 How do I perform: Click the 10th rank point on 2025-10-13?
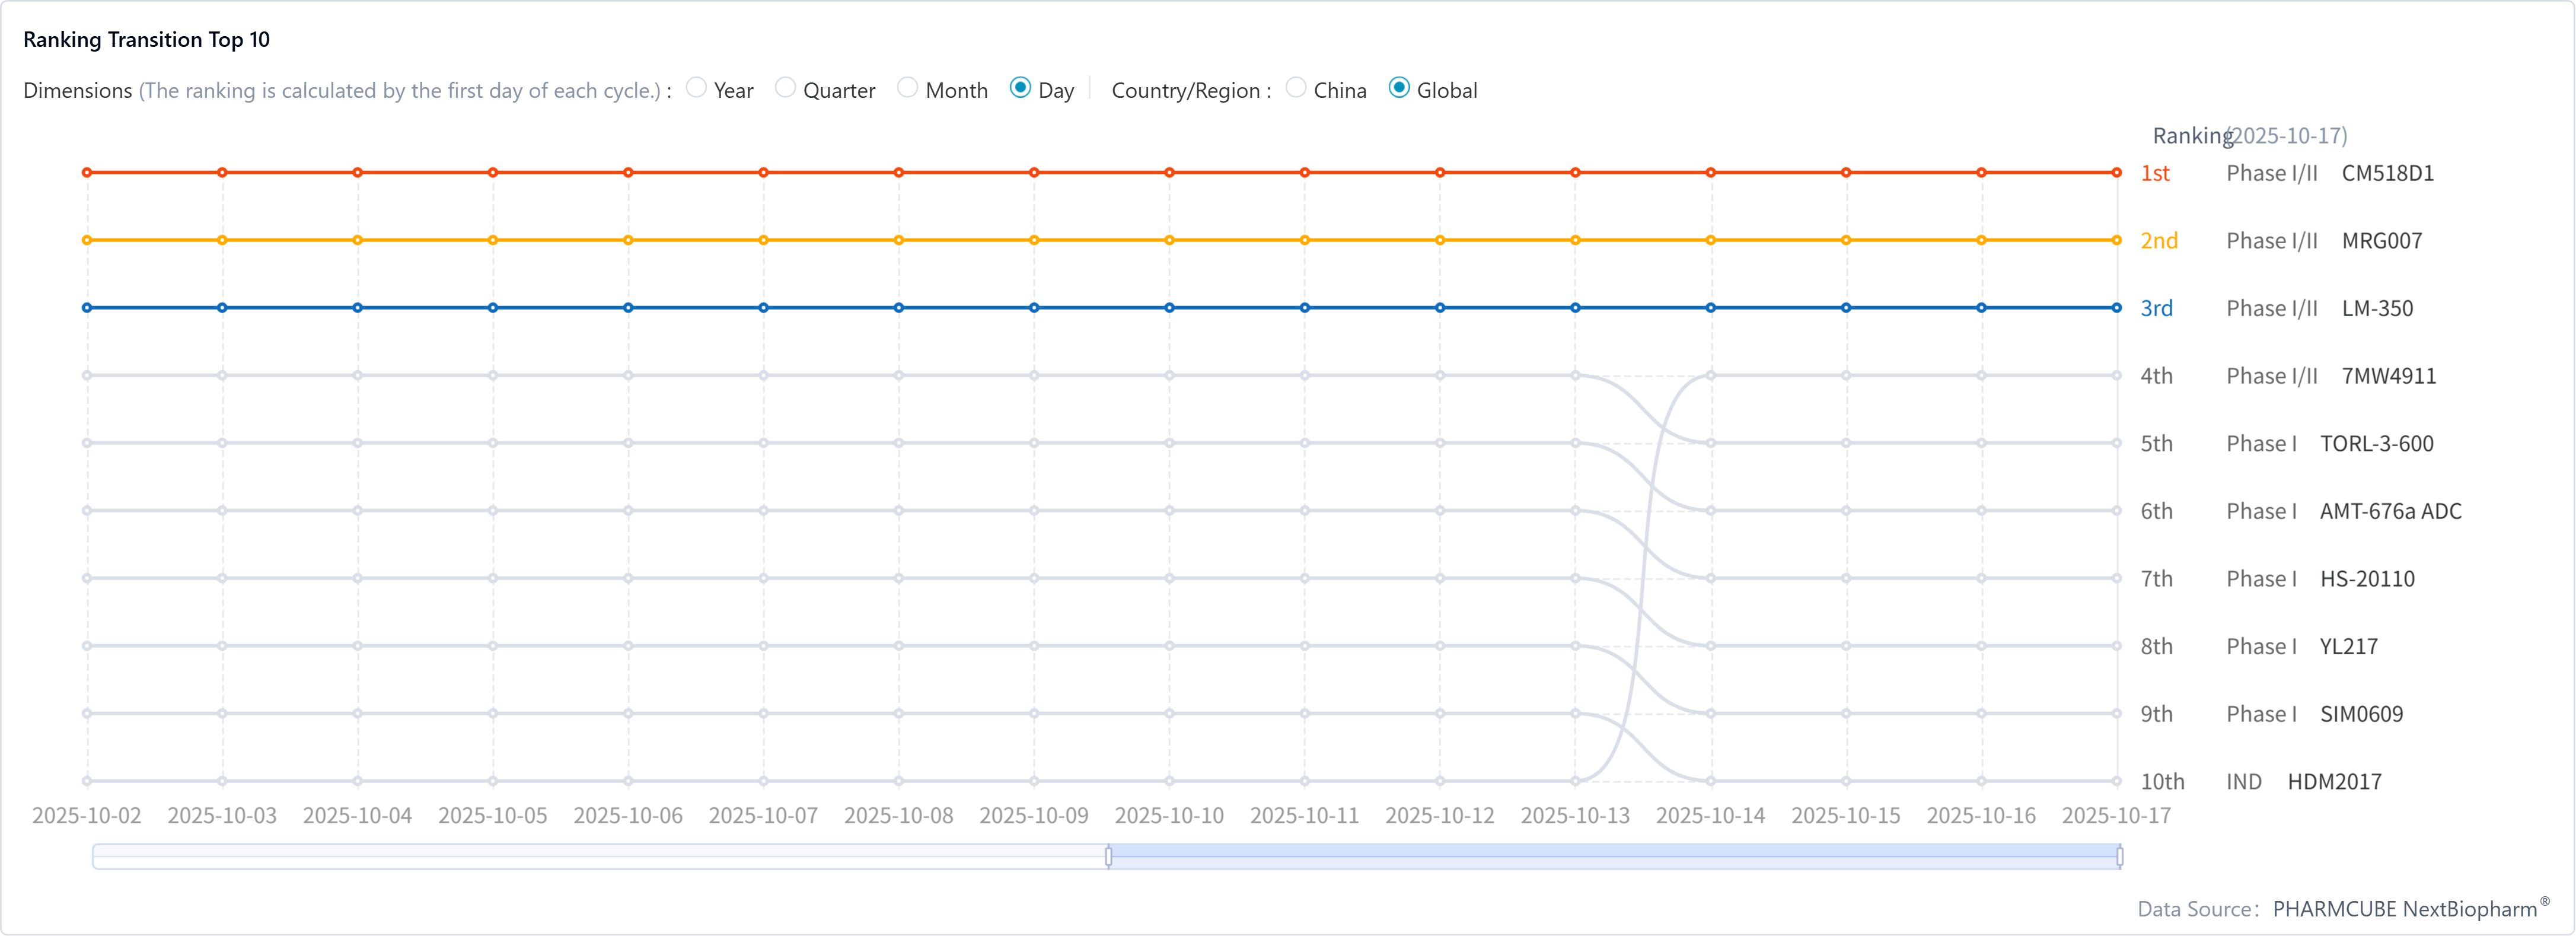[x=1575, y=781]
